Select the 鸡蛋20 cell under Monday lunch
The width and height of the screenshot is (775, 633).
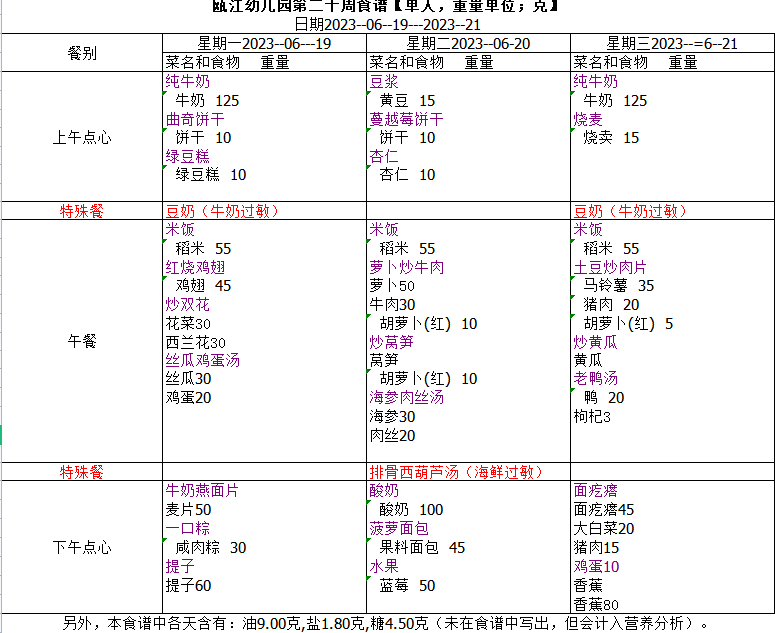click(x=188, y=397)
